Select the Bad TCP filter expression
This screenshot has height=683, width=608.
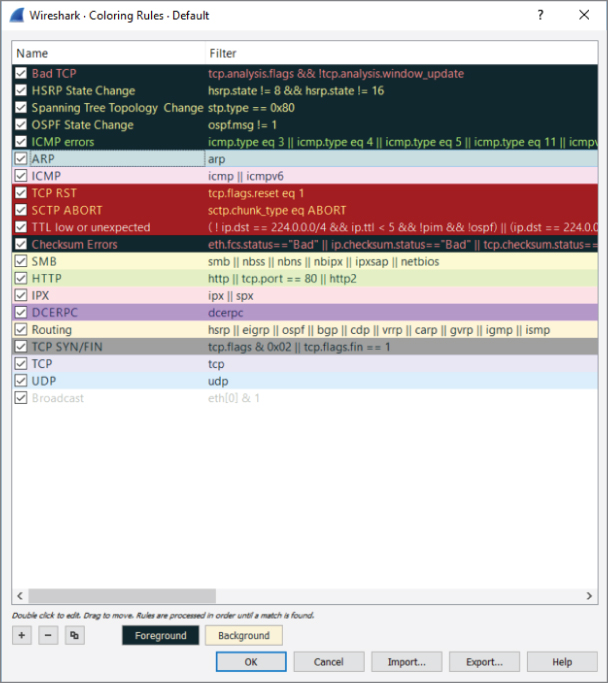pos(336,74)
